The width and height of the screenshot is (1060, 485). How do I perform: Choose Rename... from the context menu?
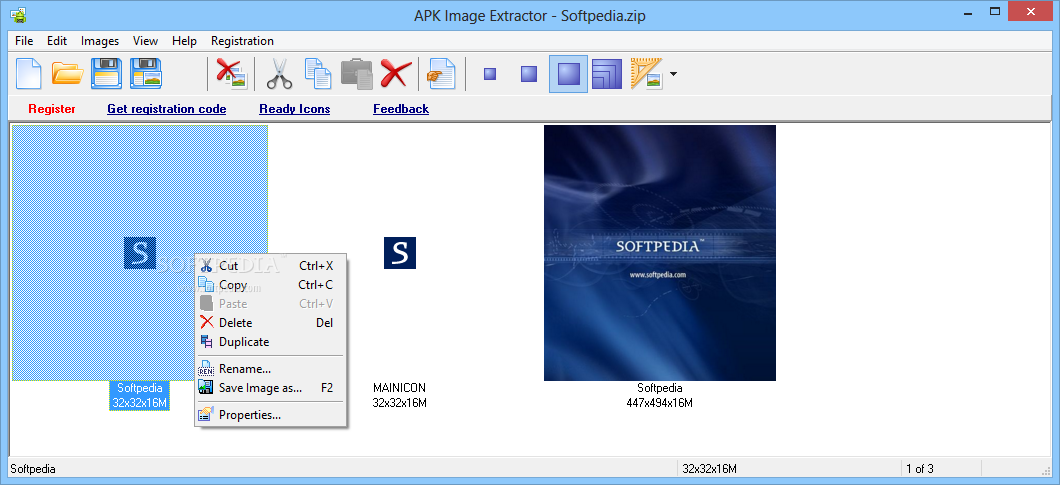(270, 369)
